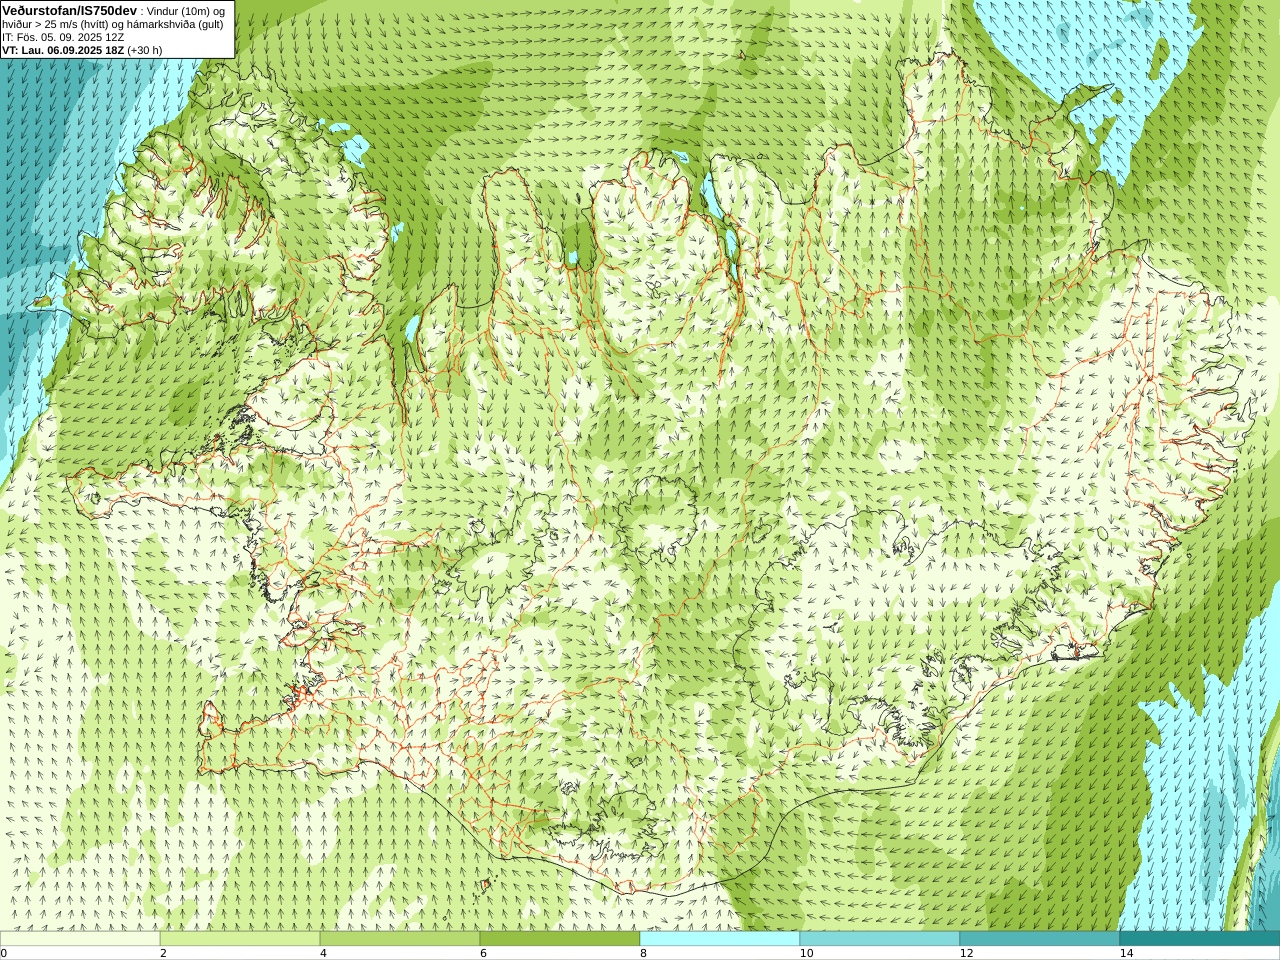Select the teal 12–14 m/s legend swatch
This screenshot has height=960, width=1280.
pyautogui.click(x=1040, y=939)
